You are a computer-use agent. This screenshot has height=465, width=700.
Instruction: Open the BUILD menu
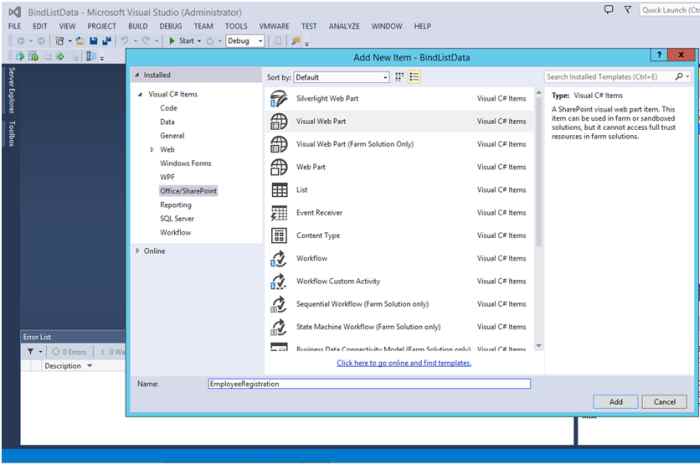click(138, 26)
